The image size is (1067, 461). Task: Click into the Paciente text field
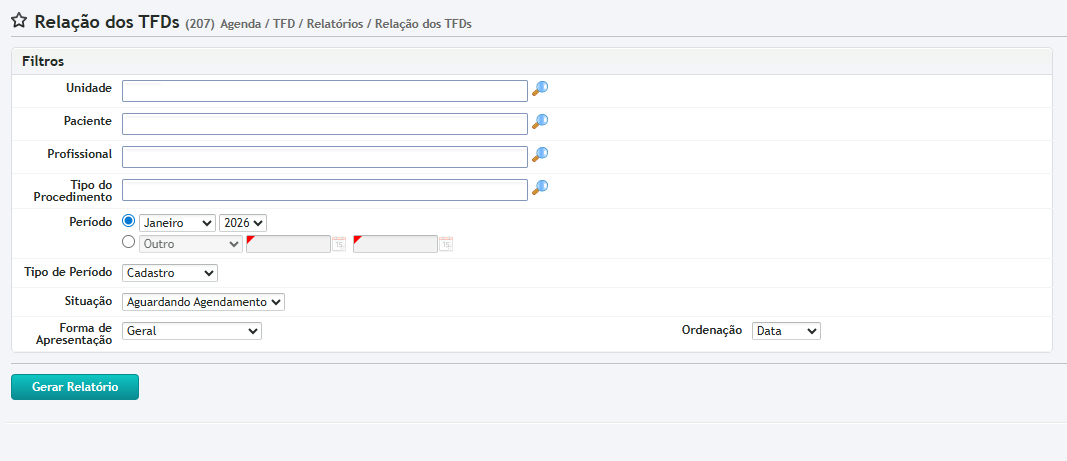[x=324, y=124]
